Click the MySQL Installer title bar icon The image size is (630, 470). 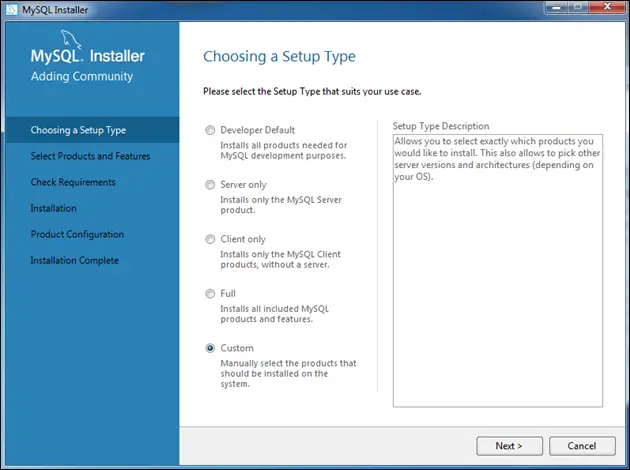[x=12, y=9]
